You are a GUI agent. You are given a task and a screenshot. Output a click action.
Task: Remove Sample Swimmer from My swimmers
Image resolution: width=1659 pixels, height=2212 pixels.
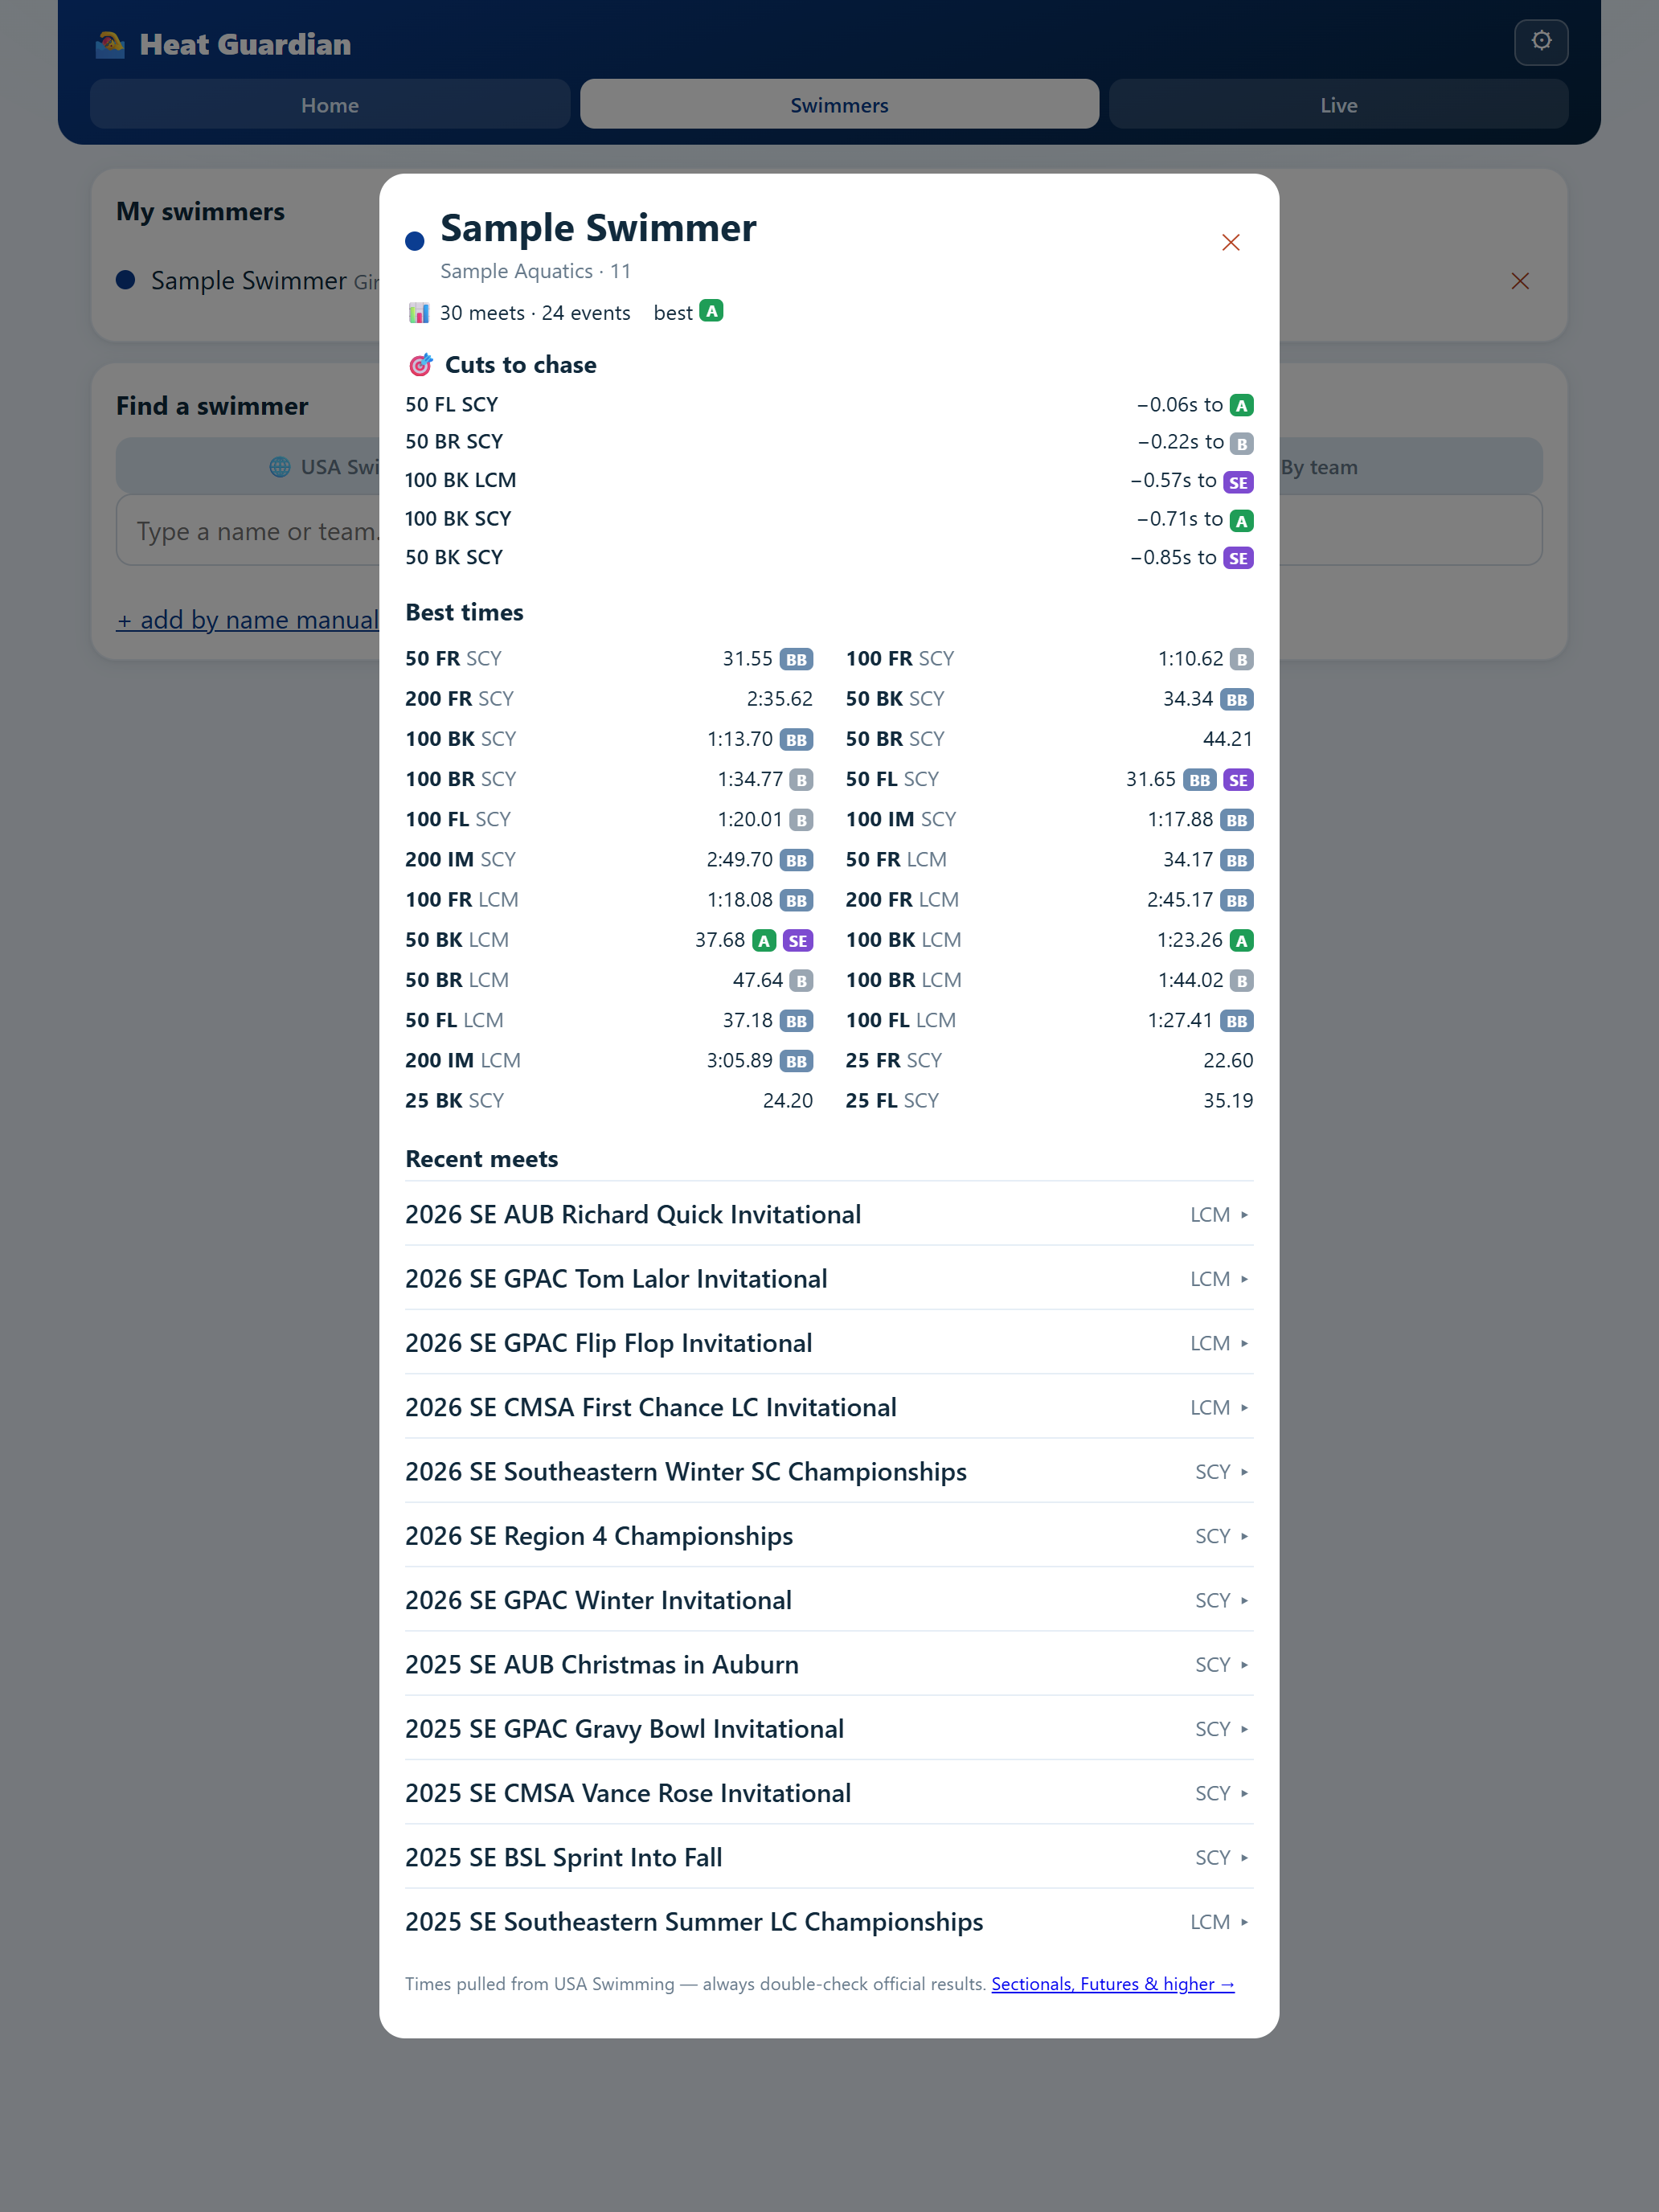1520,281
